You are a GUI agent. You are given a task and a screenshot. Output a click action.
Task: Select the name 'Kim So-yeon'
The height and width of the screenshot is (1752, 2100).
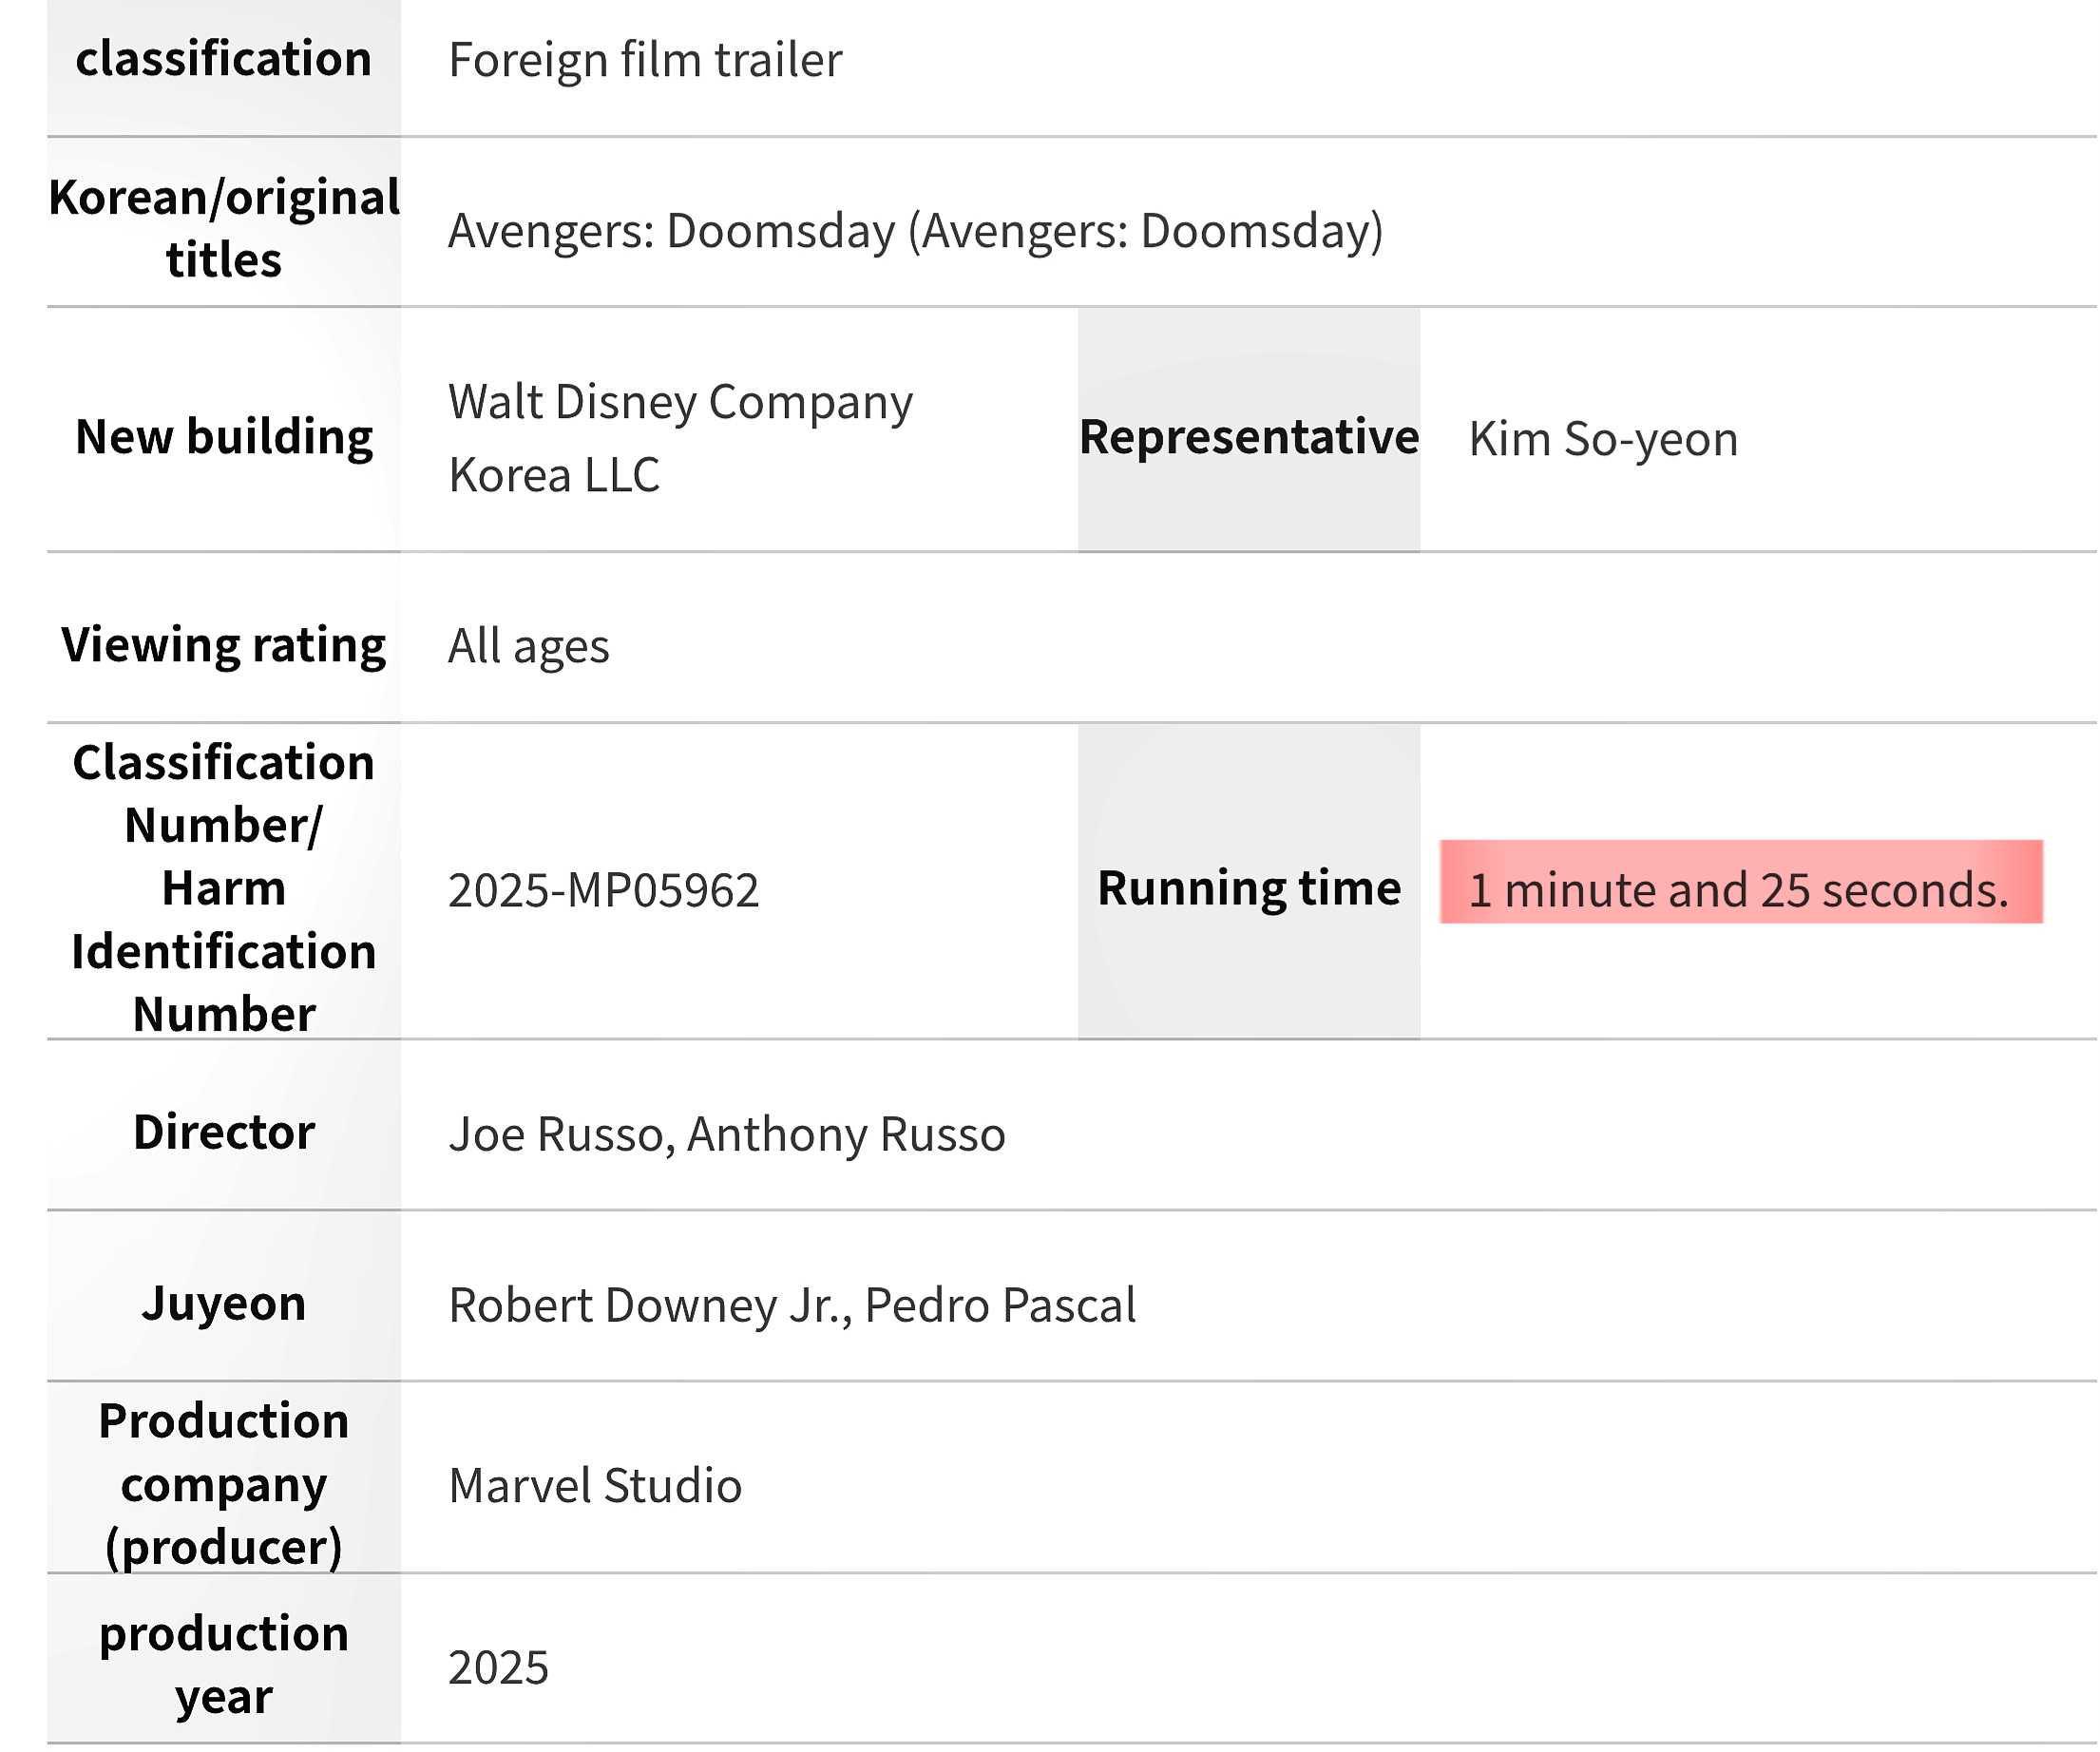1603,439
